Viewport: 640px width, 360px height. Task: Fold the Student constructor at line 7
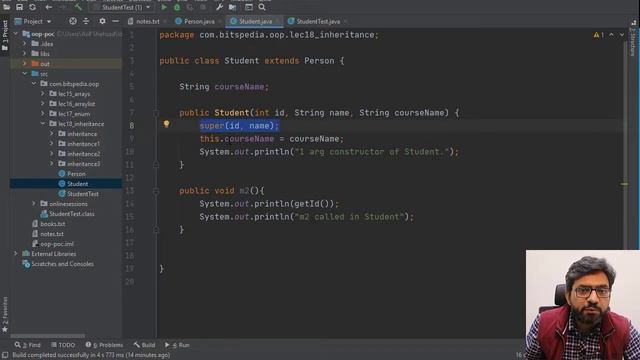pos(156,113)
